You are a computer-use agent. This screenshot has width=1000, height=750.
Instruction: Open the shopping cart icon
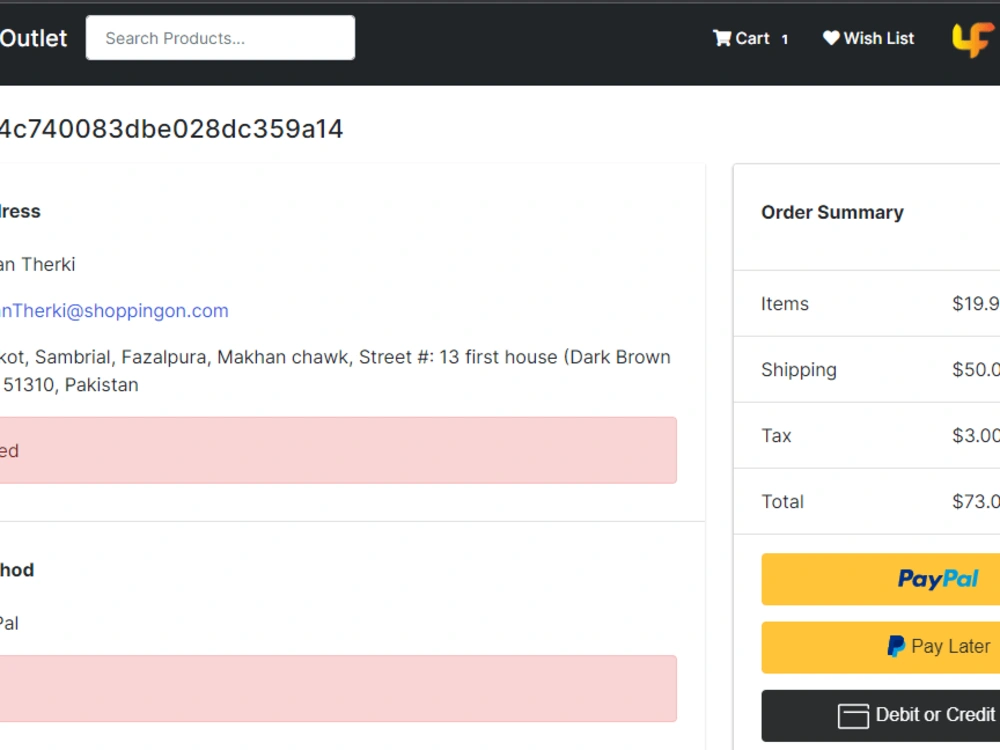click(x=722, y=38)
